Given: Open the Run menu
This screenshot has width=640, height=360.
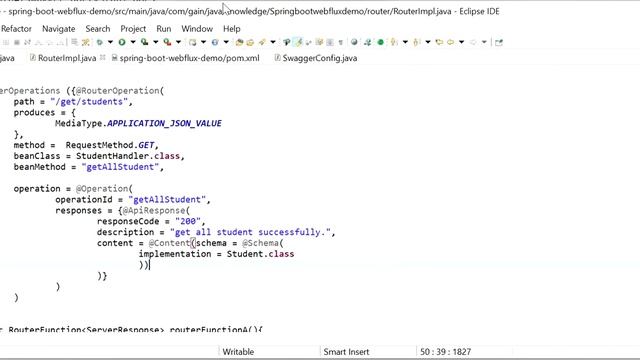Looking at the screenshot, I should click(164, 29).
